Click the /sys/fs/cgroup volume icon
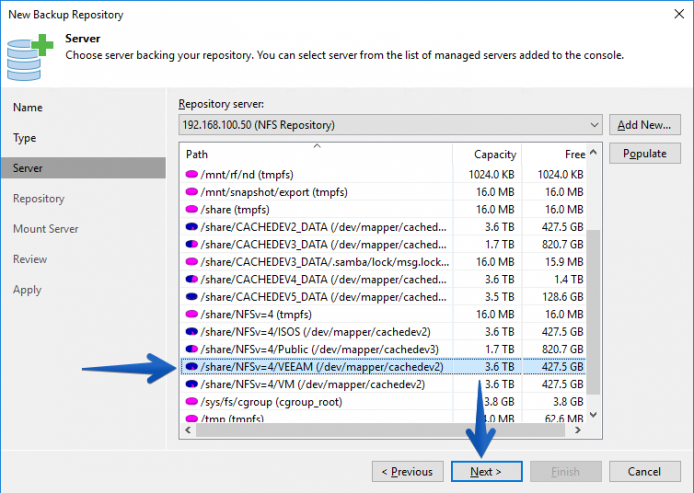Viewport: 694px width, 493px height. point(191,402)
